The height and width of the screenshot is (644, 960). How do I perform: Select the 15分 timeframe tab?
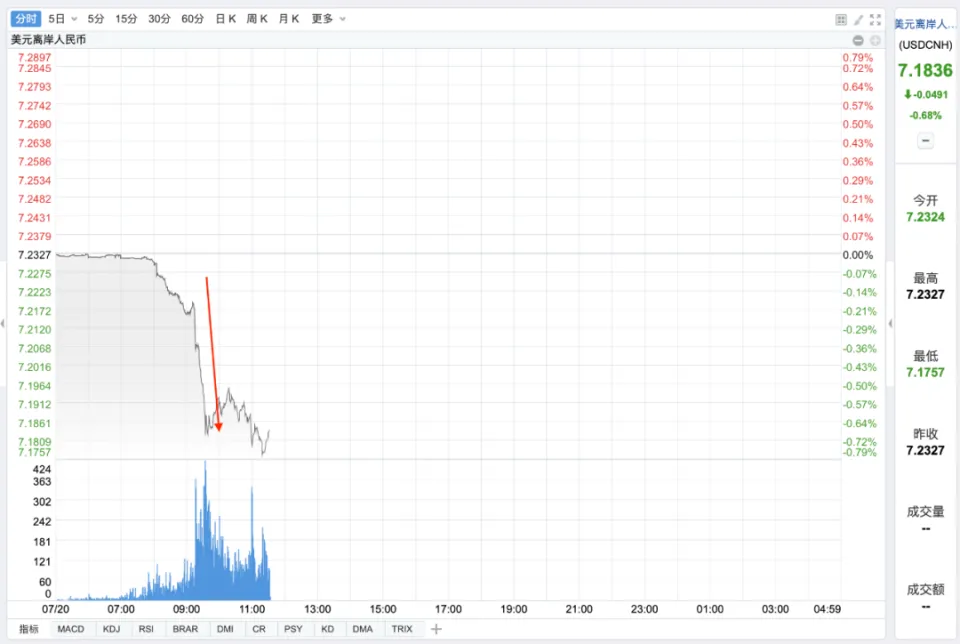pos(127,19)
